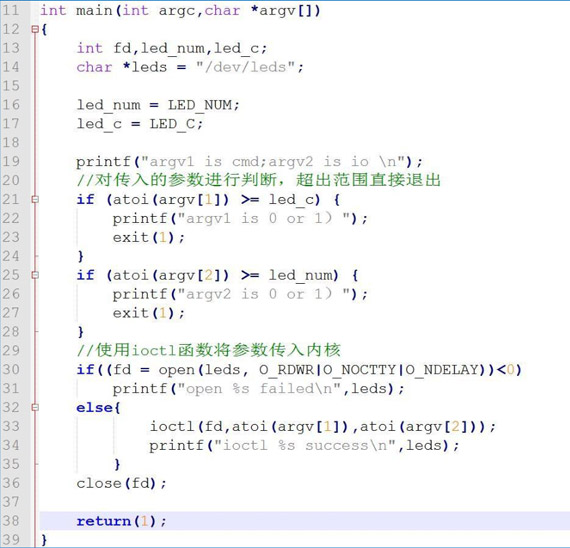This screenshot has height=548, width=570.
Task: Collapse the main function fold marker at line 12
Action: tap(35, 29)
